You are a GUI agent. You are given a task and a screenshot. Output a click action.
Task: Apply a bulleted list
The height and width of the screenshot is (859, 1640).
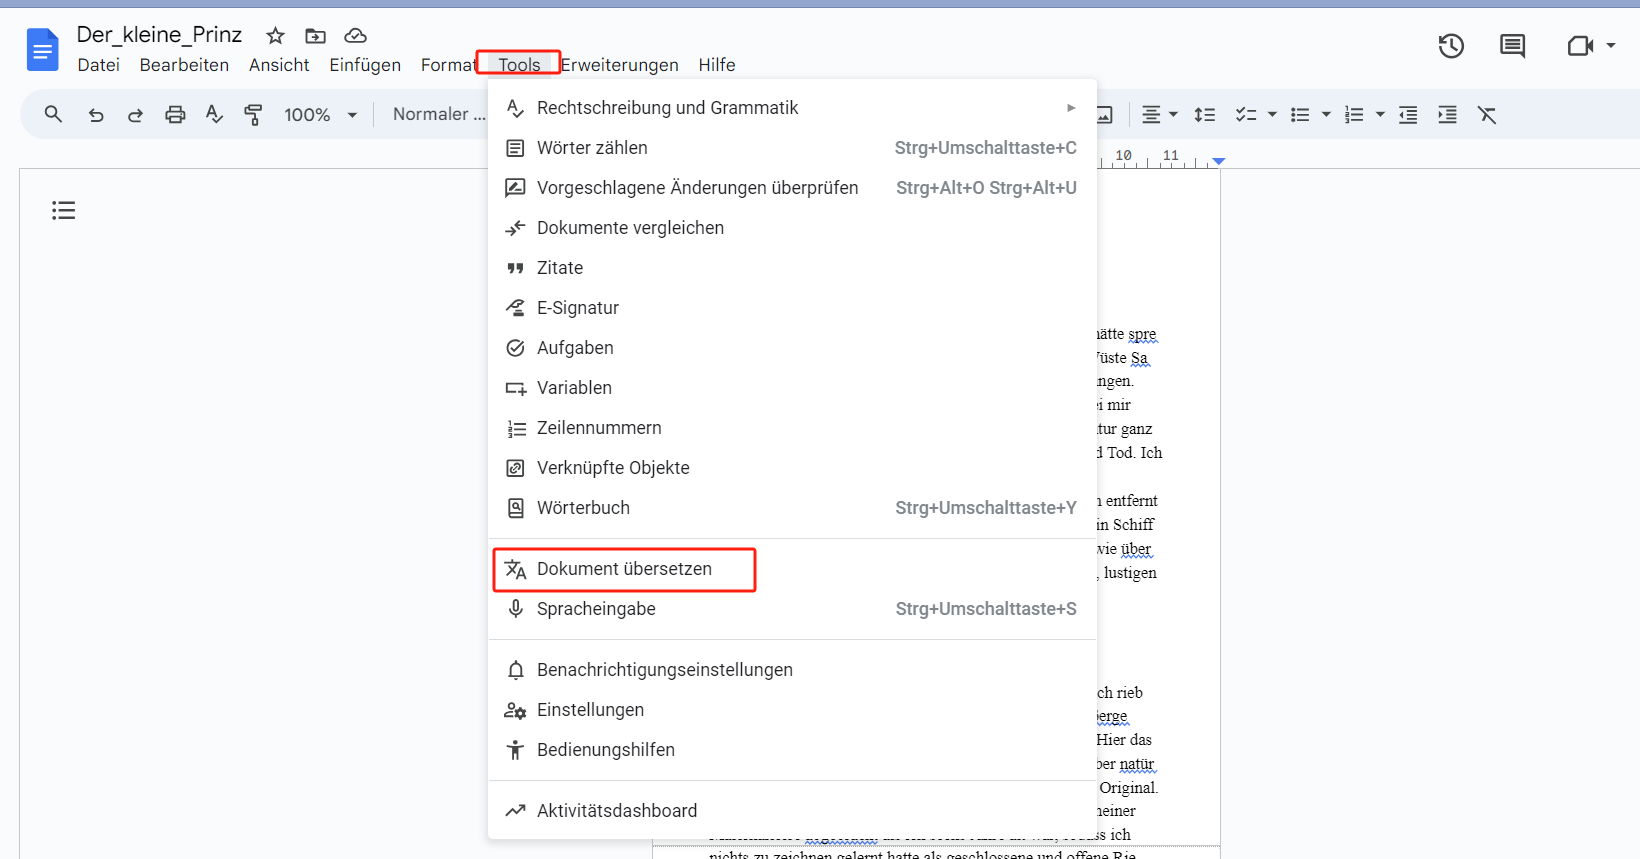[1300, 115]
